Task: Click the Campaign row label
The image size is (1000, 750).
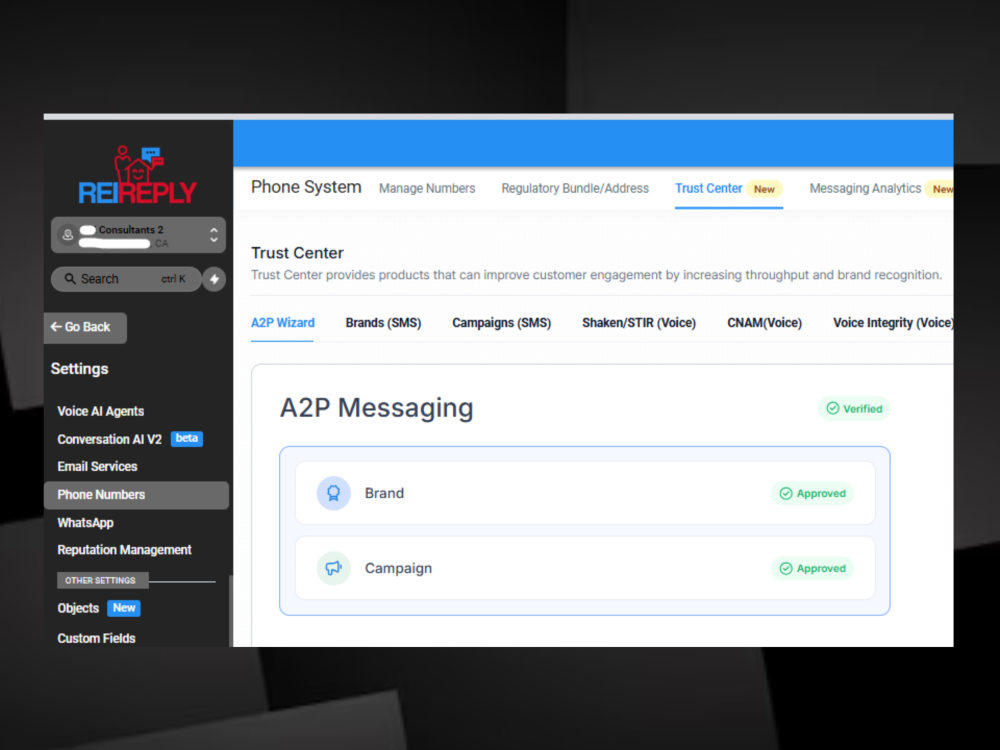Action: point(398,568)
